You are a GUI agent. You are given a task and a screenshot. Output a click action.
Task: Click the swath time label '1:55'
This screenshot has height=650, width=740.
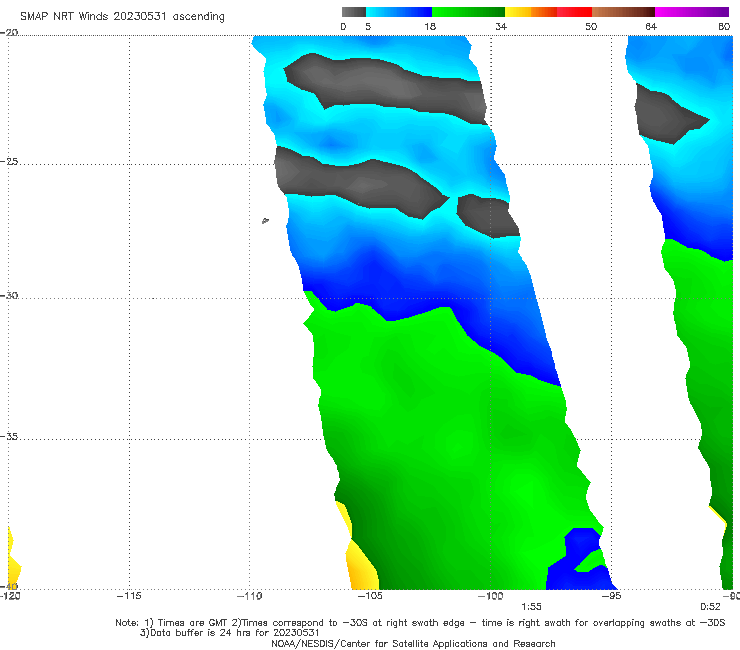click(x=531, y=607)
